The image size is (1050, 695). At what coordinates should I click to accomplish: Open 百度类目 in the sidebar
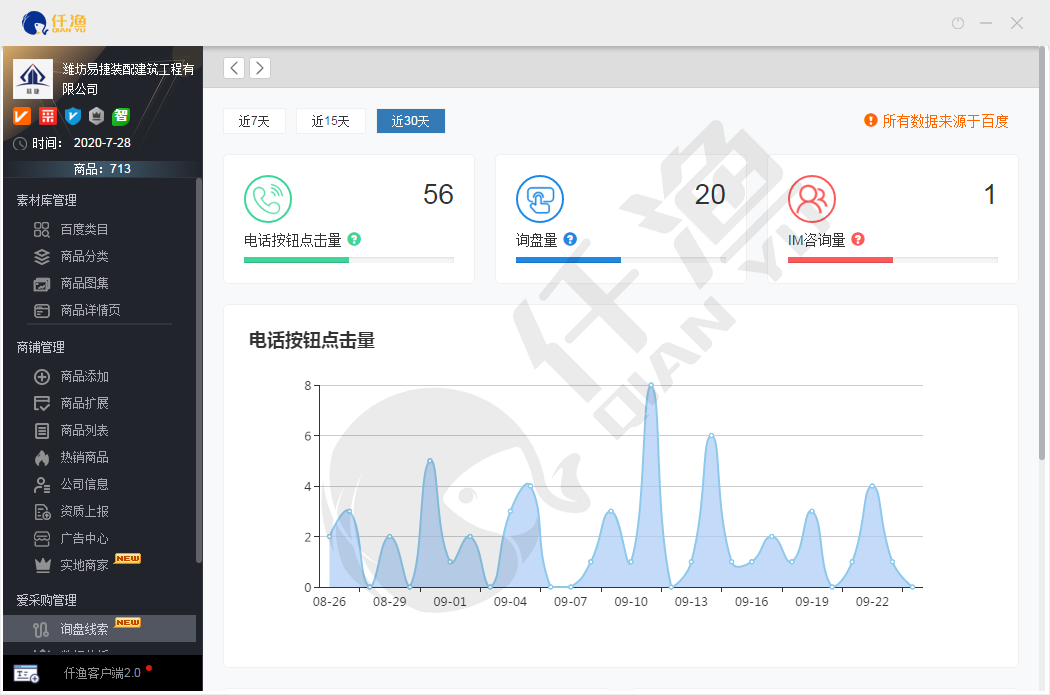[84, 229]
